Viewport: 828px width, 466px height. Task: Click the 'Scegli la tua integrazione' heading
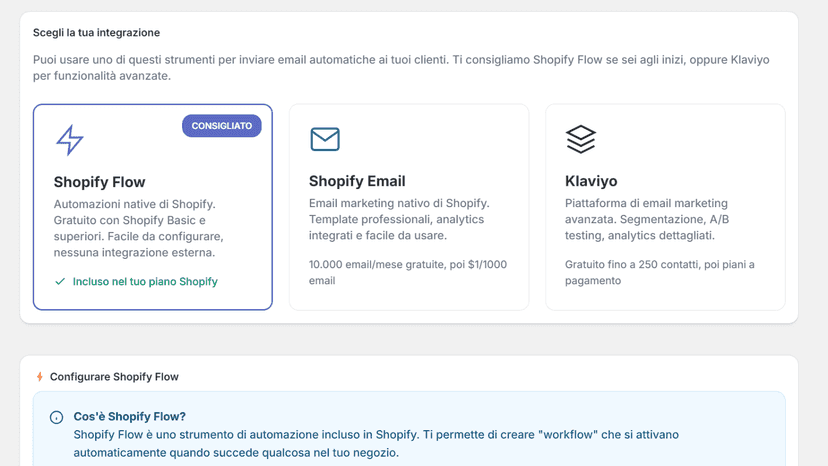(x=96, y=33)
